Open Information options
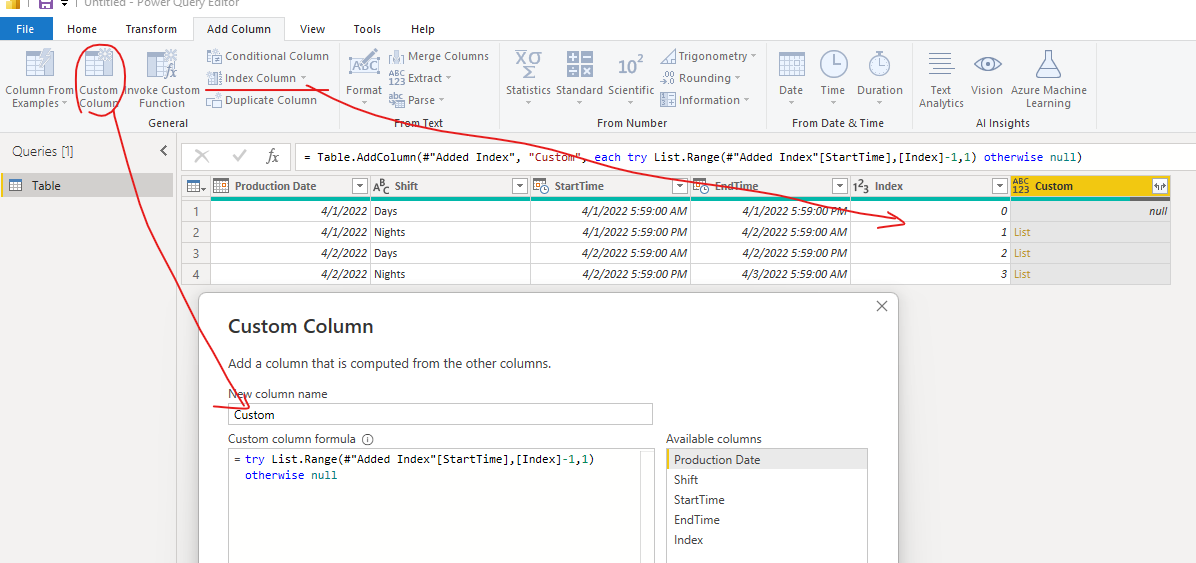The height and width of the screenshot is (563, 1196). [705, 100]
